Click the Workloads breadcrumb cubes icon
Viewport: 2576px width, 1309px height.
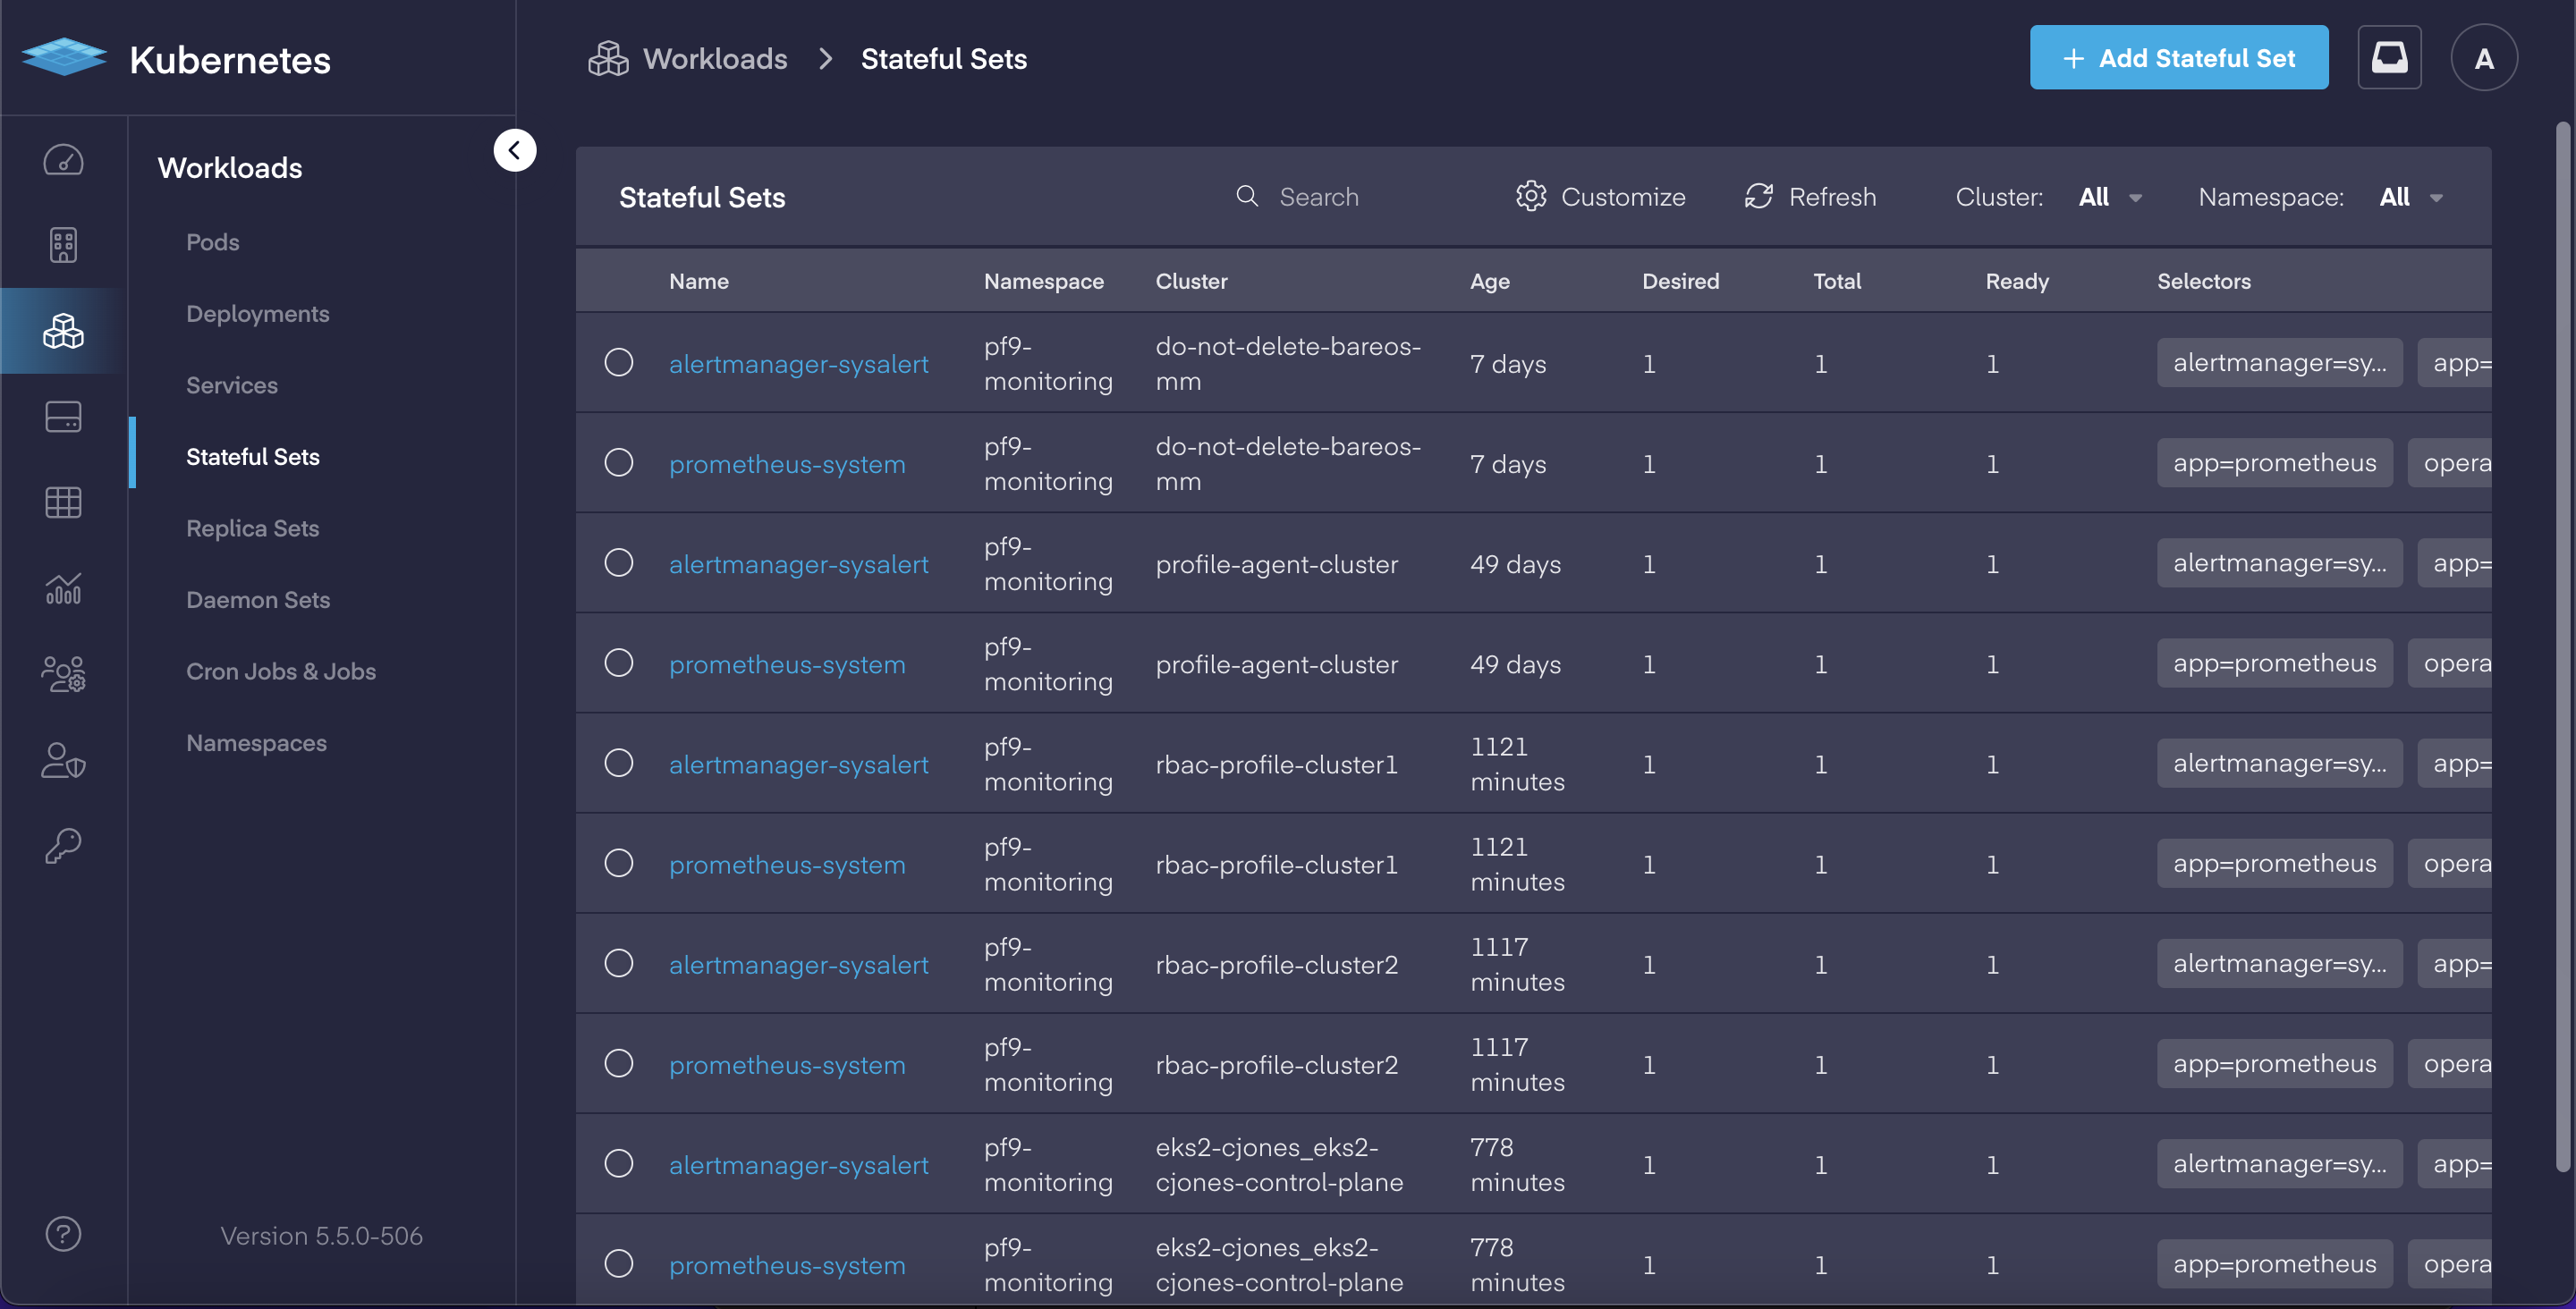(608, 59)
